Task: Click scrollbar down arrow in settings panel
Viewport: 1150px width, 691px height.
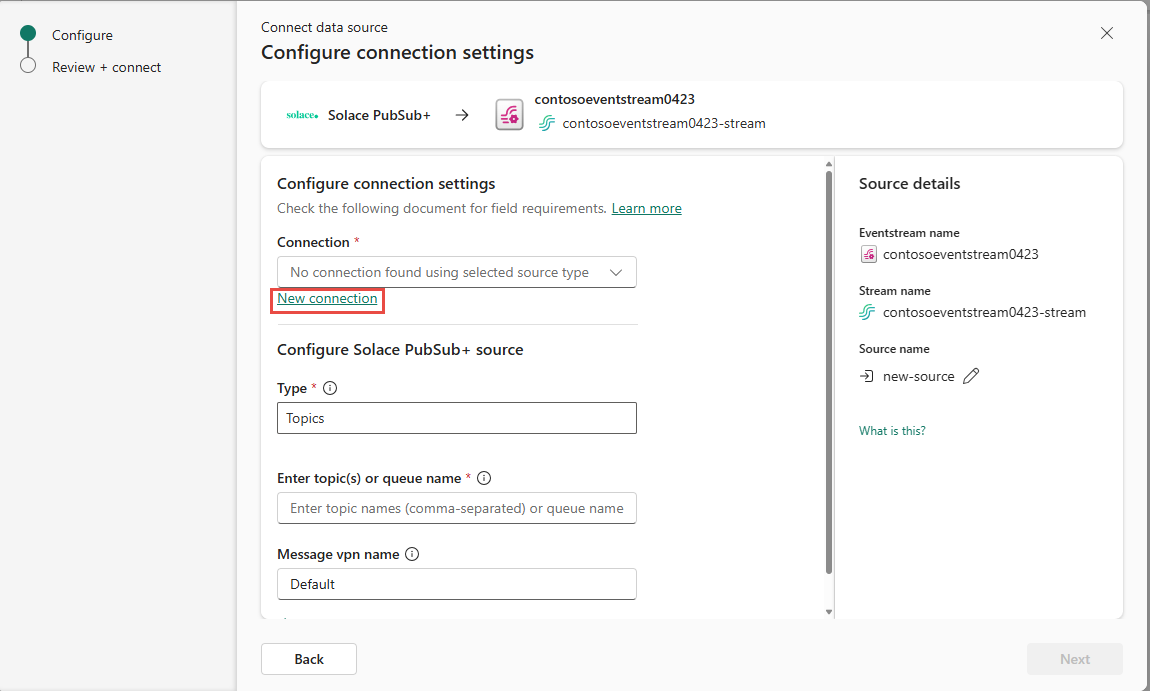Action: 829,612
